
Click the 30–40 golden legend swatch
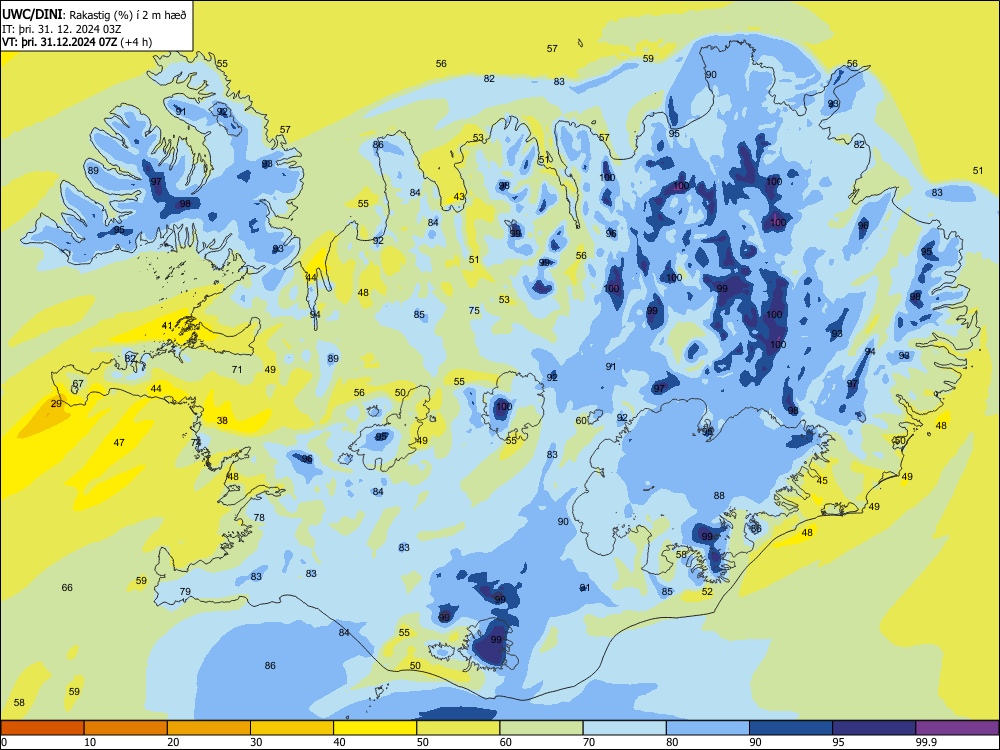[292, 728]
